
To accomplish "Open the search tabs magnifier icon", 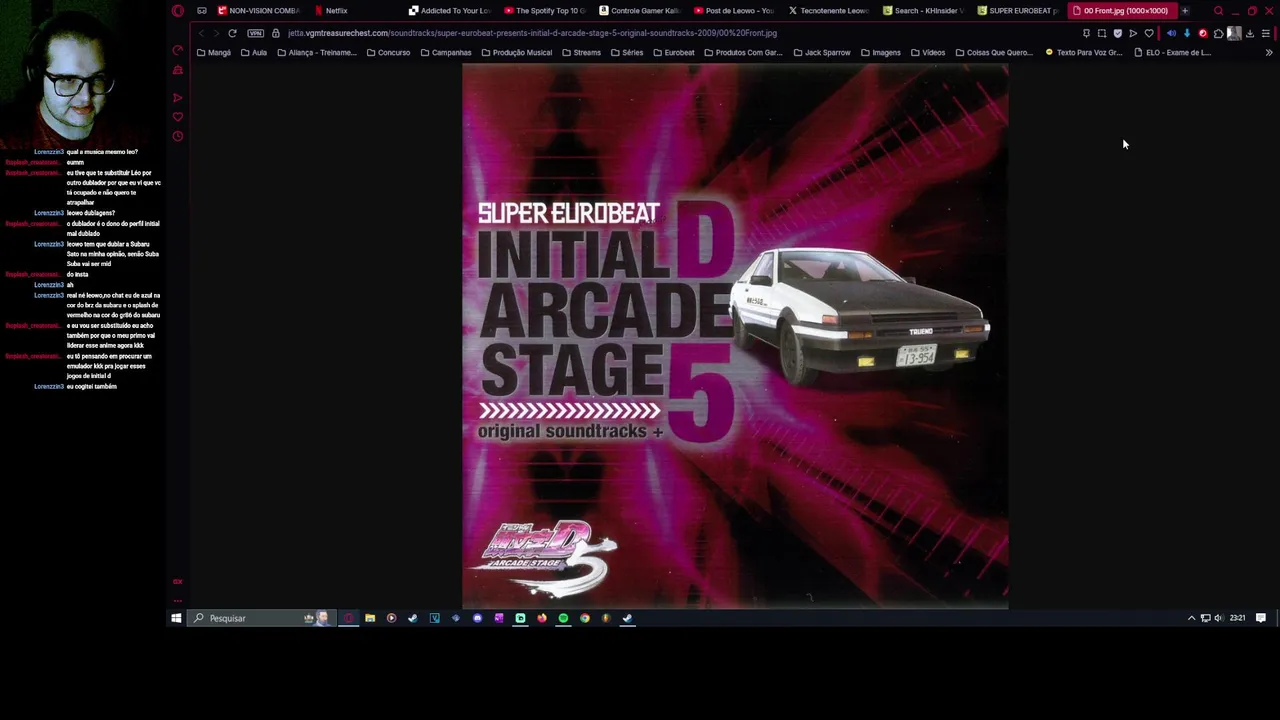I will [x=1218, y=11].
